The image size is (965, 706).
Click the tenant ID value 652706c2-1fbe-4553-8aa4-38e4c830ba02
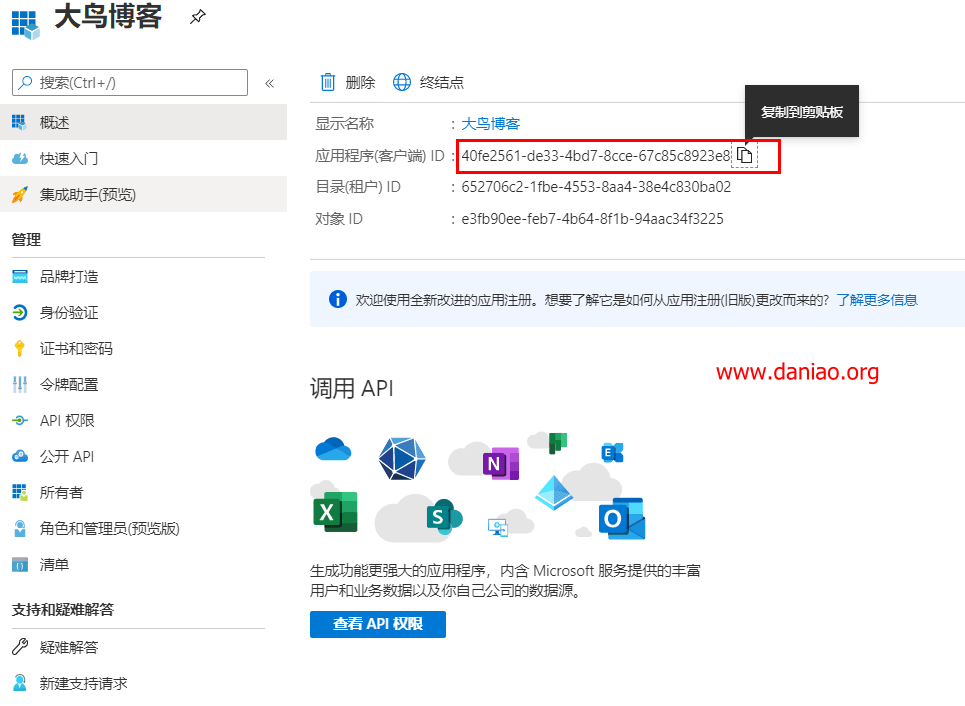596,187
